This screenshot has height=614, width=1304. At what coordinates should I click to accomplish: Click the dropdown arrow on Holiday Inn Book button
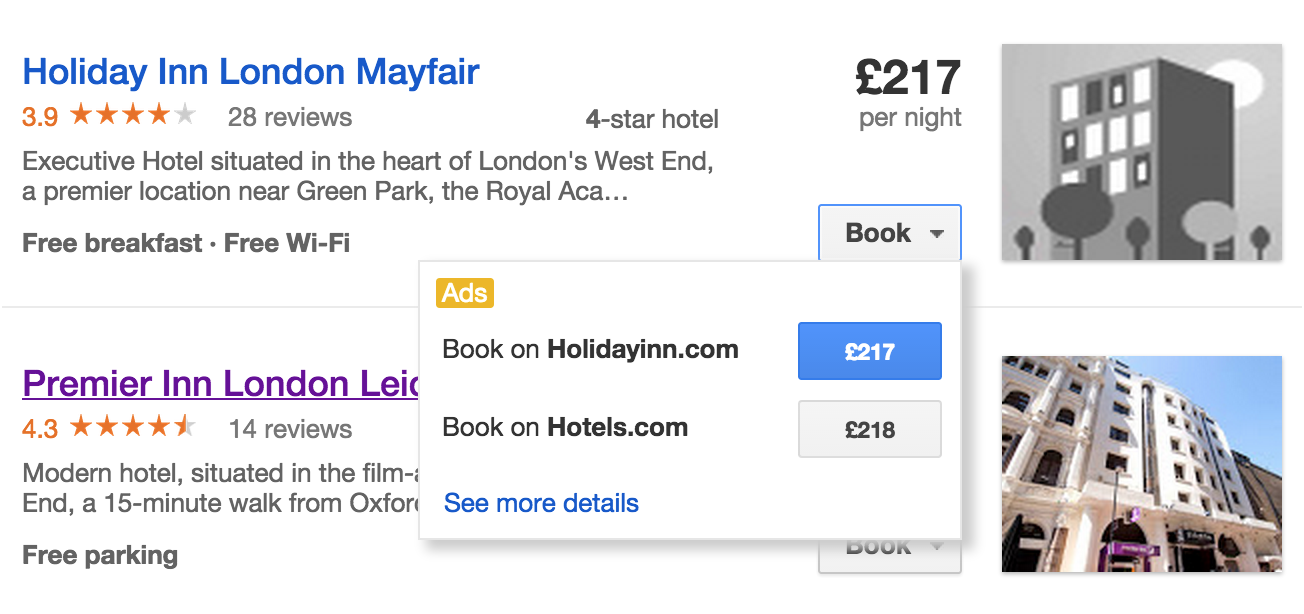(x=936, y=234)
